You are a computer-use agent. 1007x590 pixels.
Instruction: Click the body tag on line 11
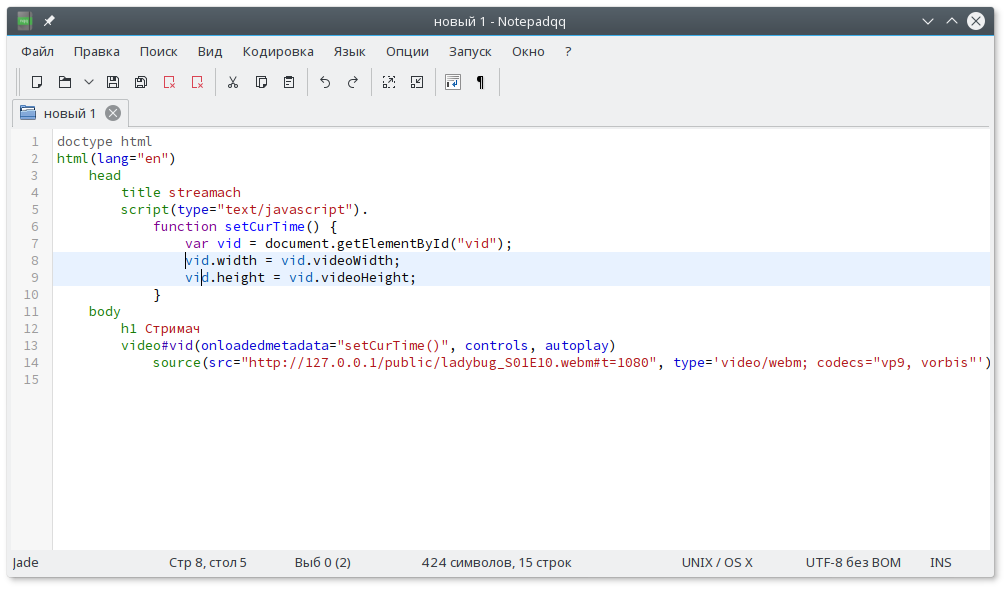pyautogui.click(x=105, y=311)
